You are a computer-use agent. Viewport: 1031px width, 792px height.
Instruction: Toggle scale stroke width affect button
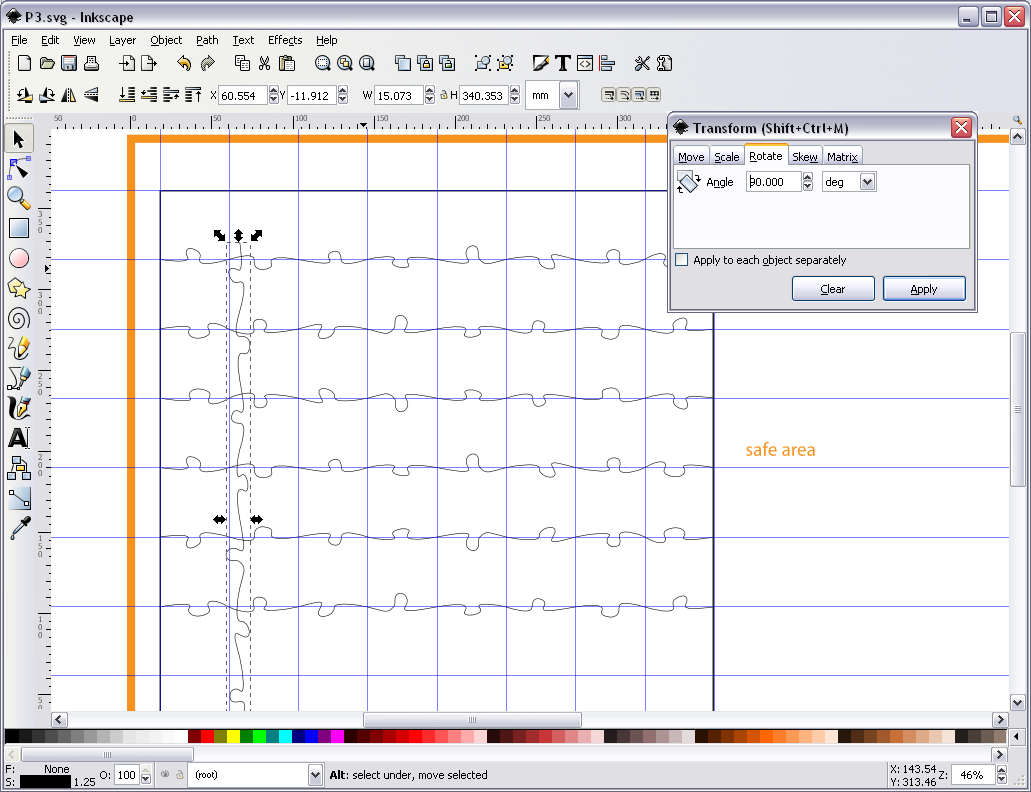[x=609, y=95]
